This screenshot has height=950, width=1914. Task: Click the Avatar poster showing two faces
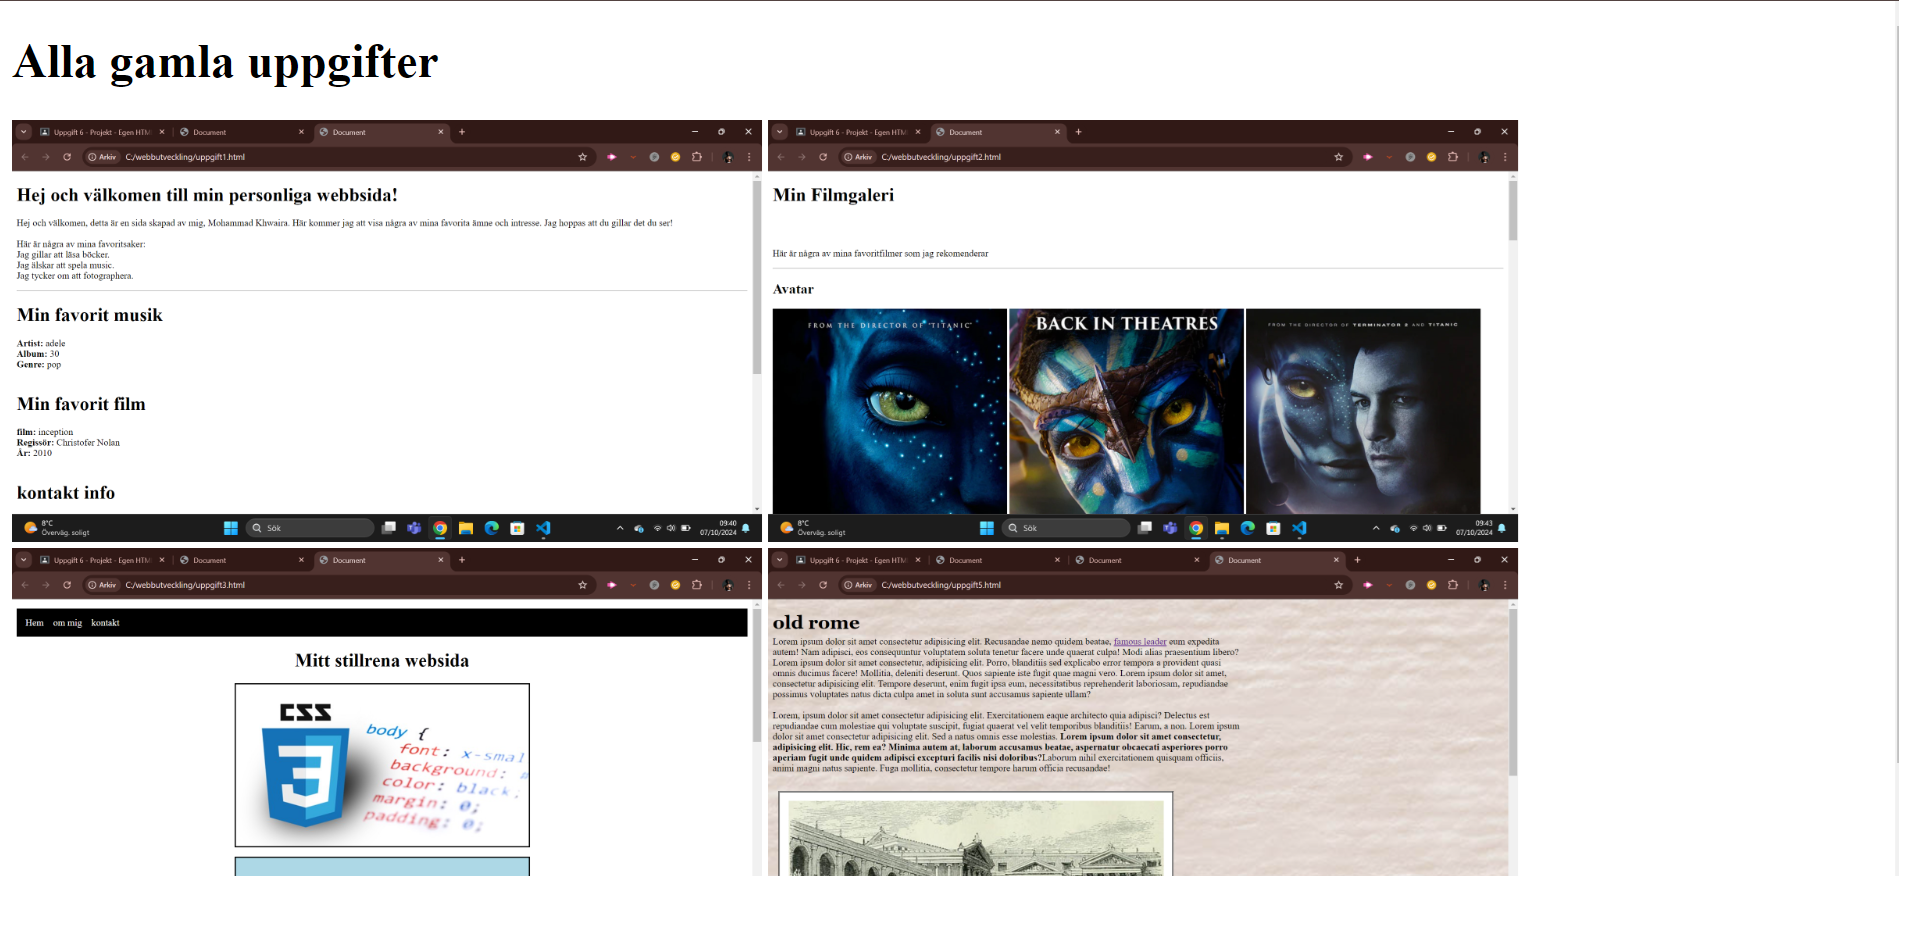1363,411
